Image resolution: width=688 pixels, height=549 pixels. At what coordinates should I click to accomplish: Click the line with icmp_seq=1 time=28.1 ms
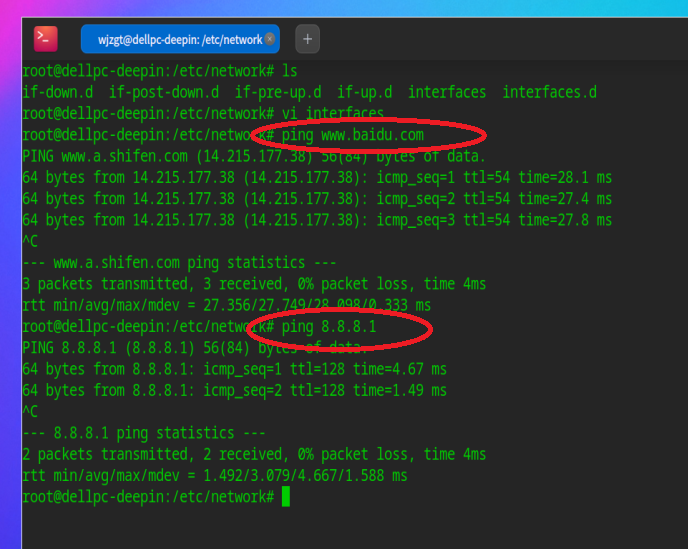click(317, 177)
